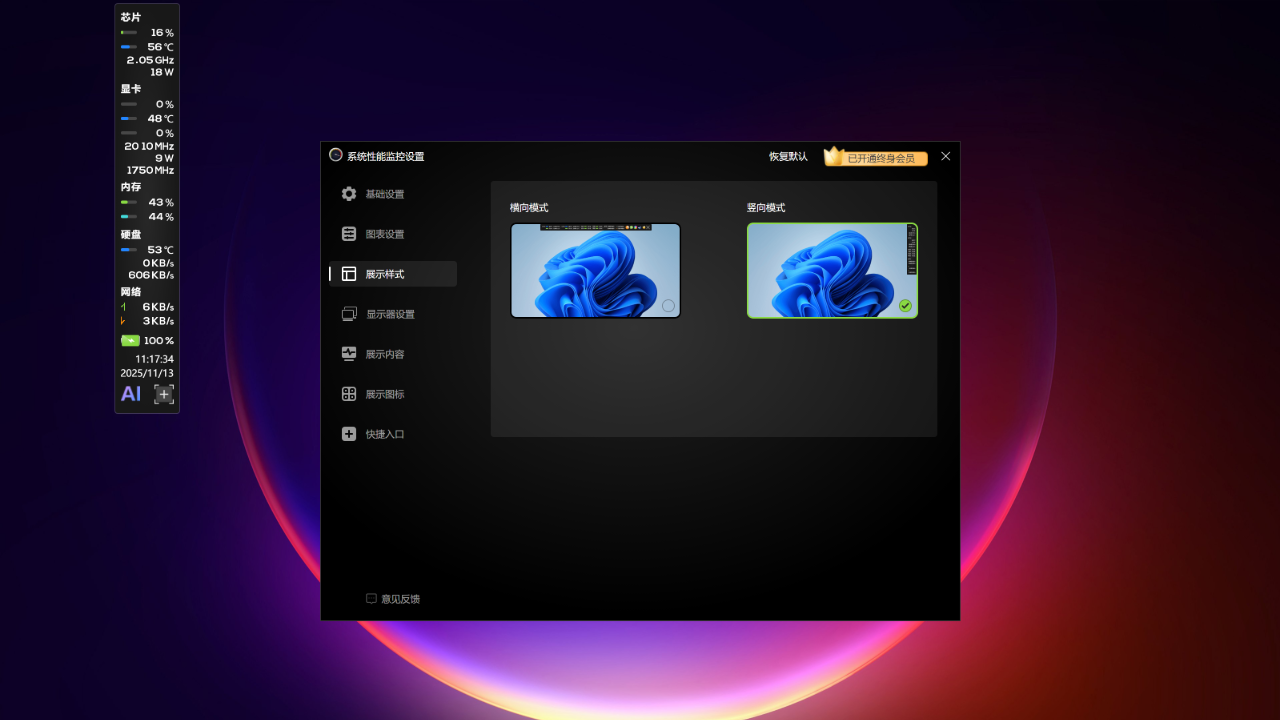Click the AI icon in the monitor widget
The image size is (1280, 720).
[x=131, y=394]
